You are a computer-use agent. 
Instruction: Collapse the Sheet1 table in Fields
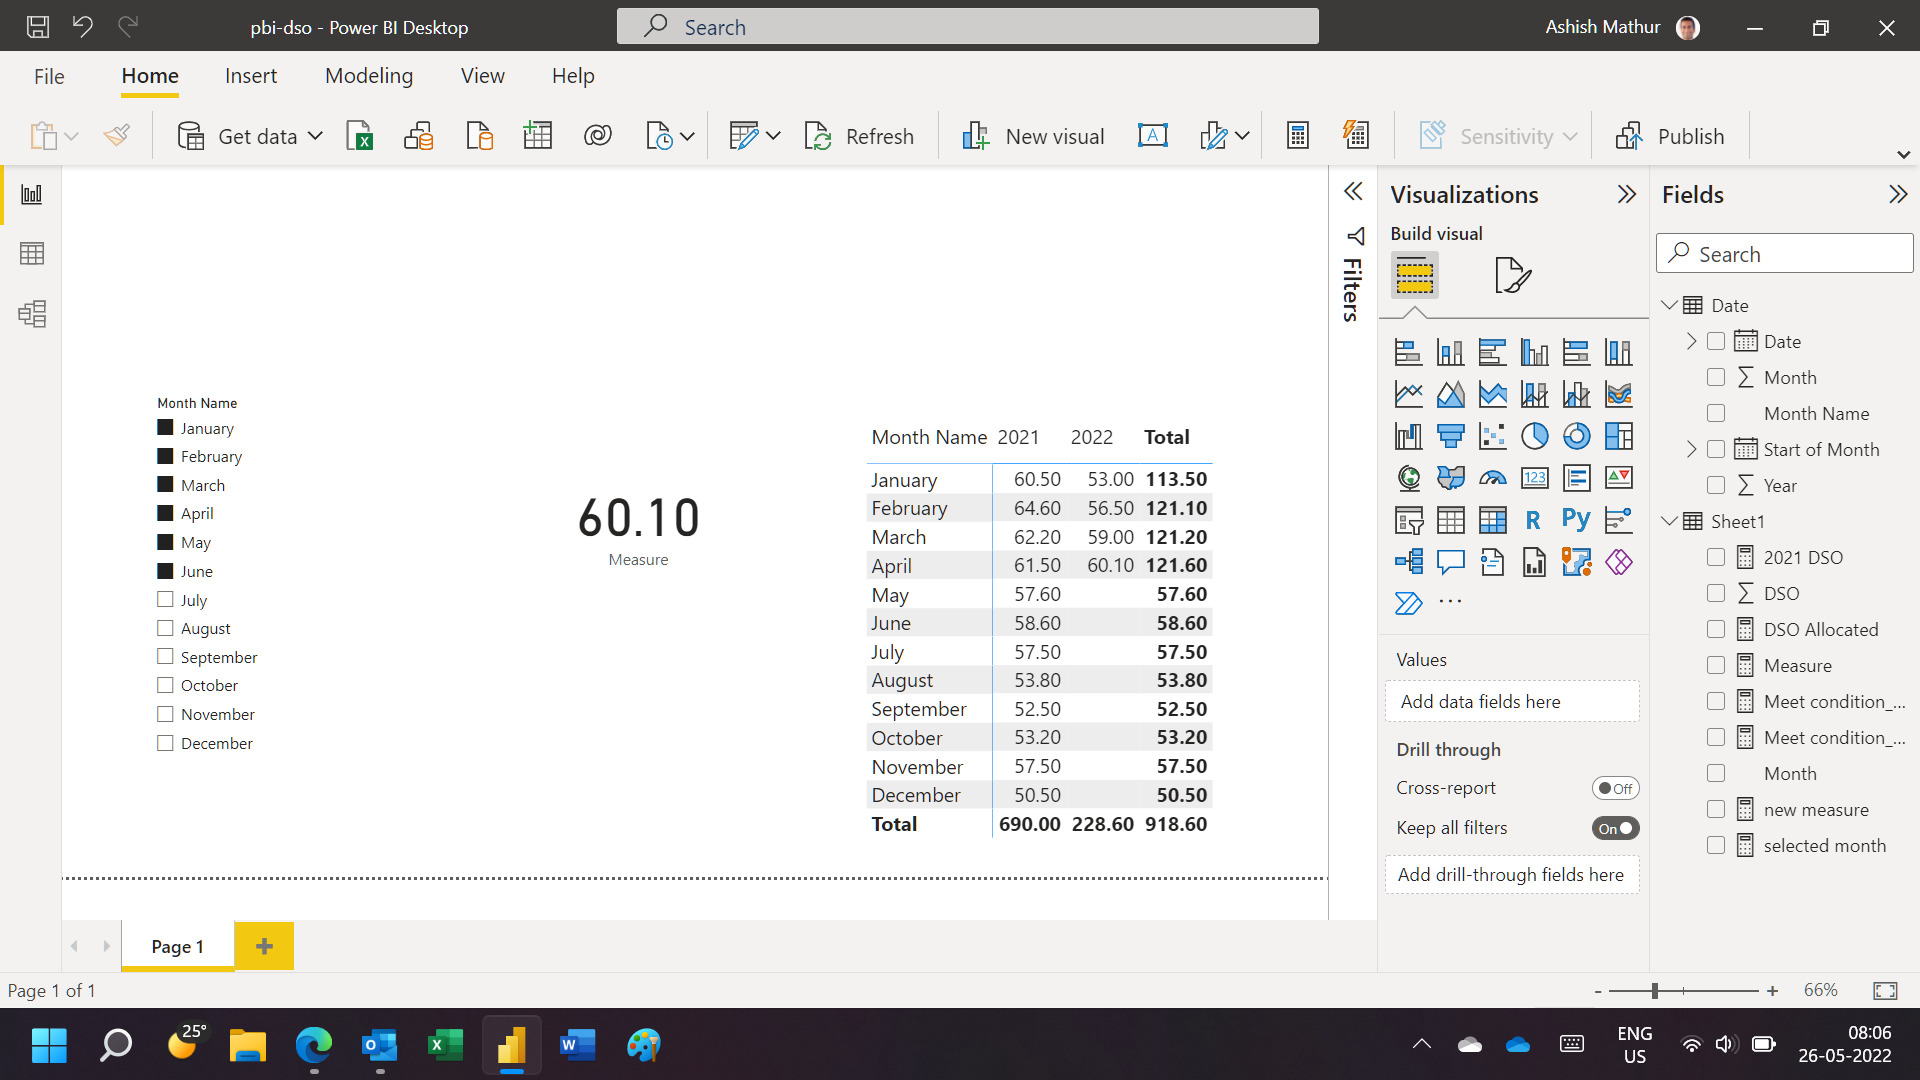[x=1669, y=521]
